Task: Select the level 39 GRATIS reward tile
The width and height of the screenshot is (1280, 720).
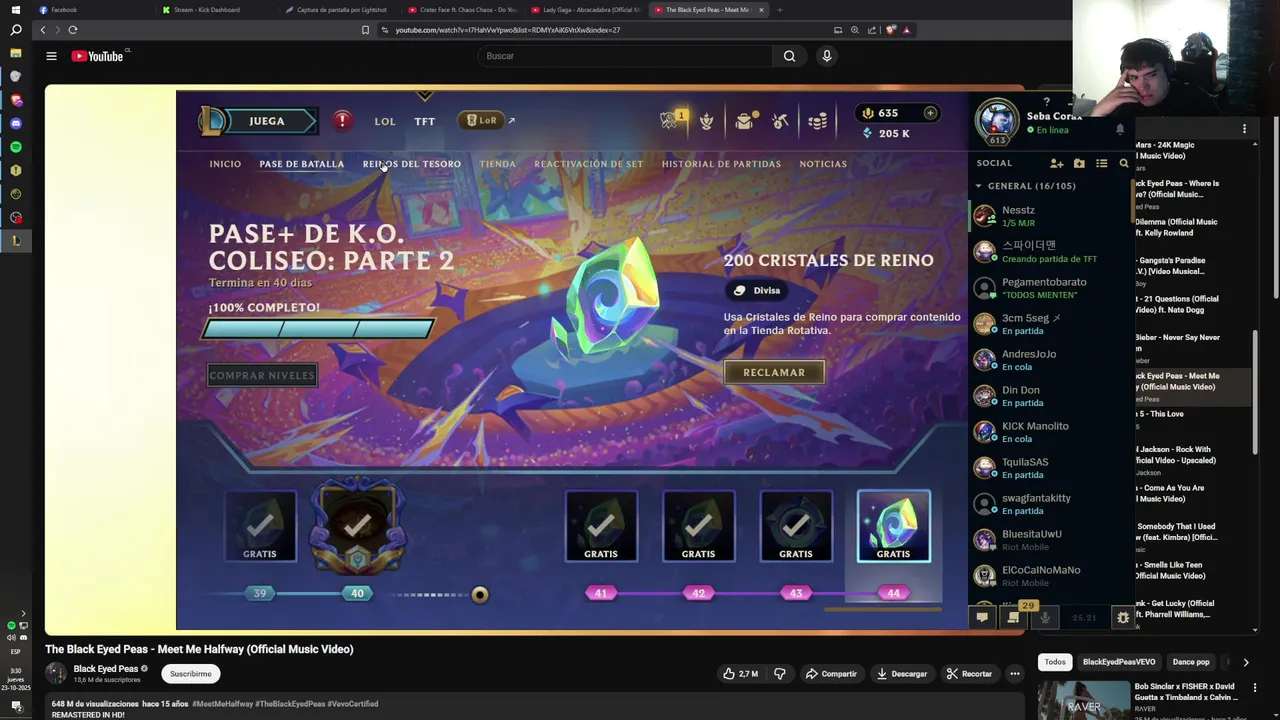Action: click(x=260, y=526)
